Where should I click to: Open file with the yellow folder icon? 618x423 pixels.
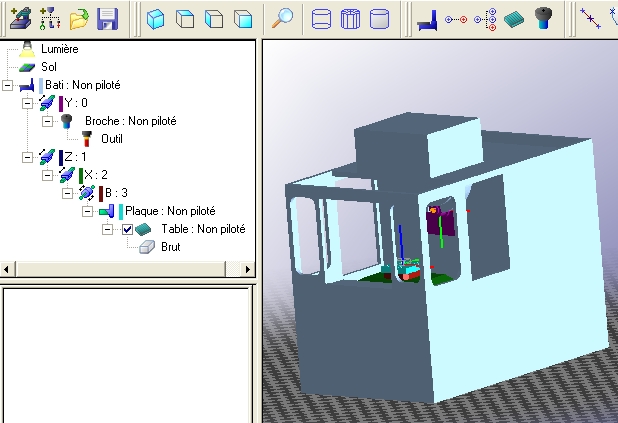coord(79,19)
